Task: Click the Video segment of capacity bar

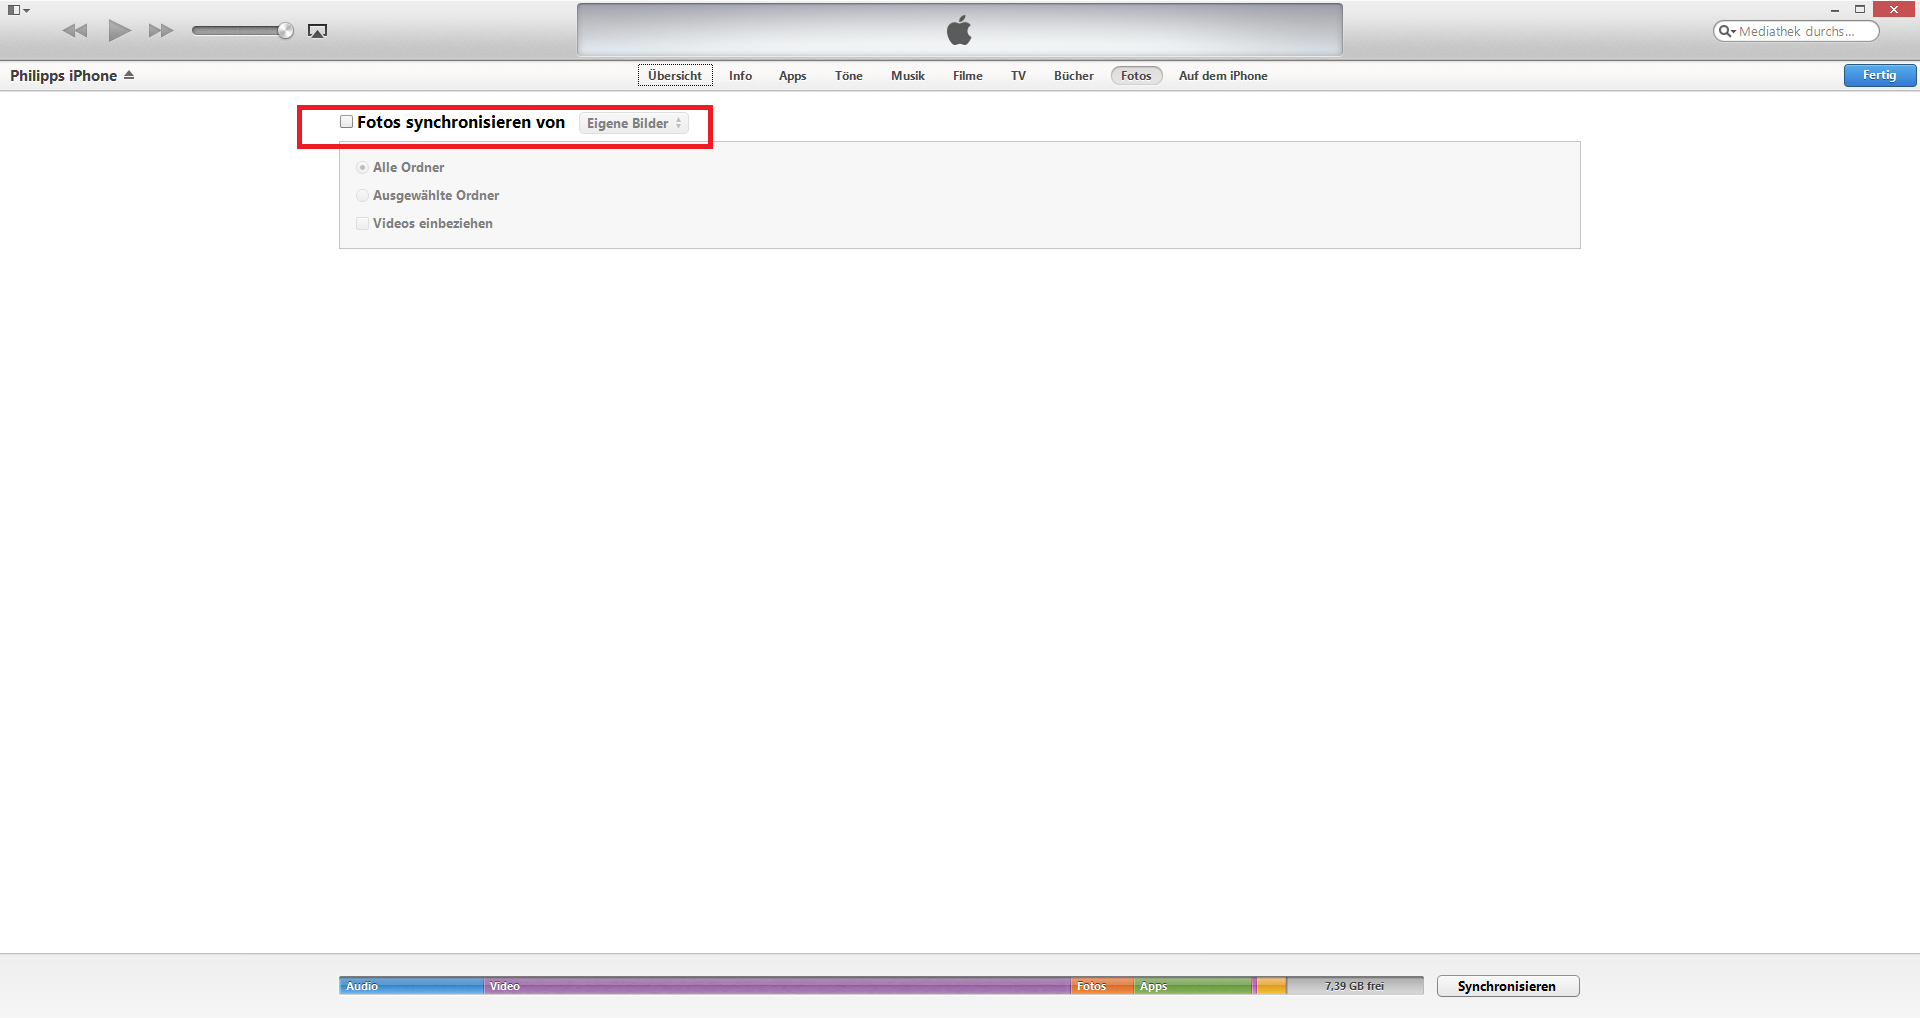Action: pyautogui.click(x=777, y=986)
